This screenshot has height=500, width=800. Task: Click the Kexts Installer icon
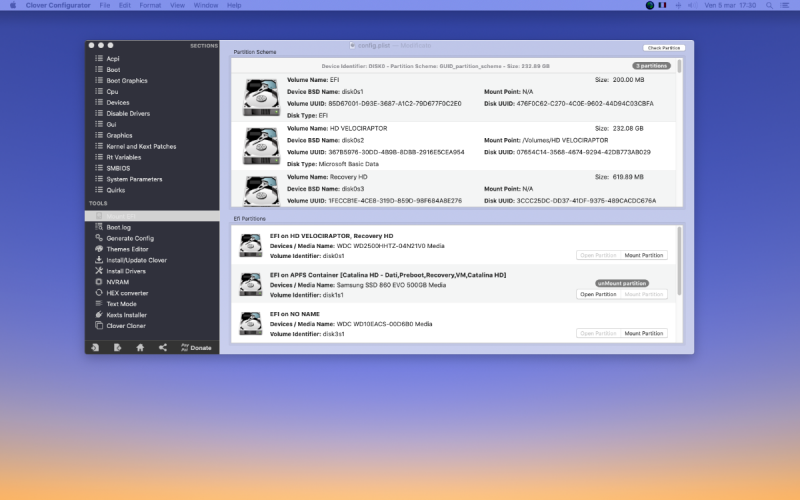click(x=99, y=315)
